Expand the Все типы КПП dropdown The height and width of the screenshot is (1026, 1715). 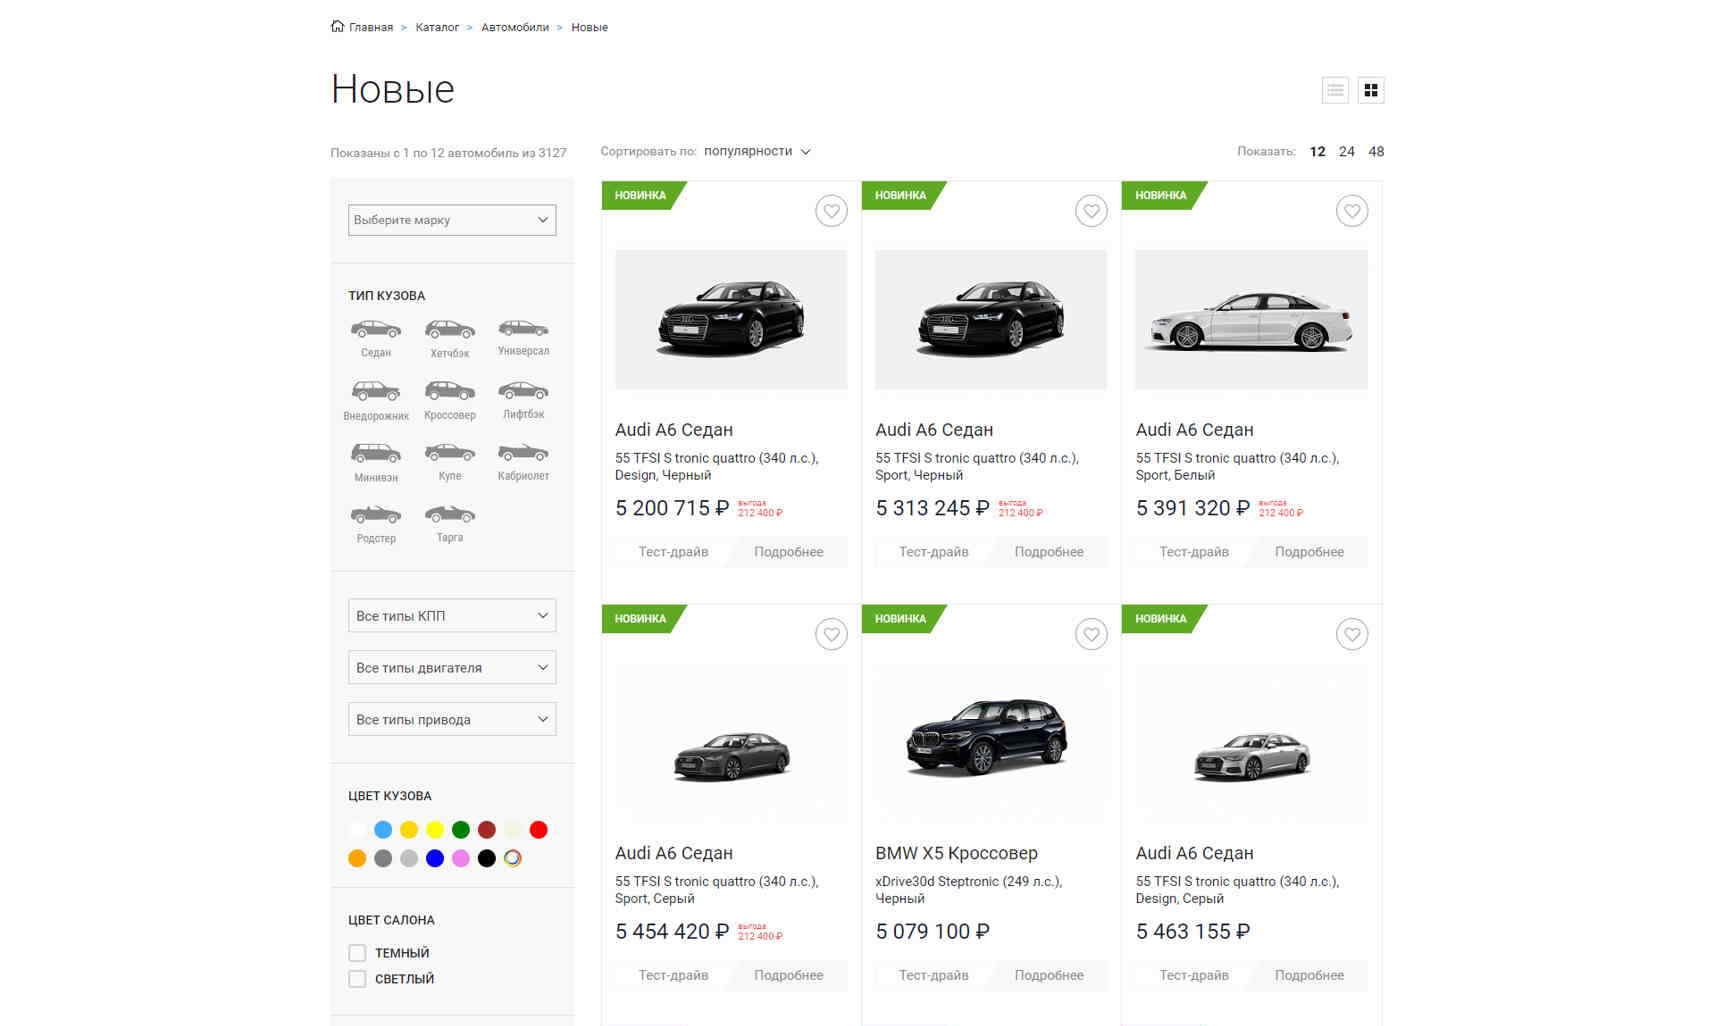point(452,616)
